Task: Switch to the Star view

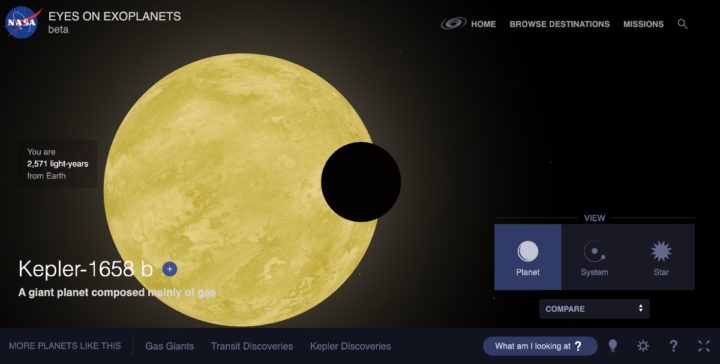Action: (661, 257)
